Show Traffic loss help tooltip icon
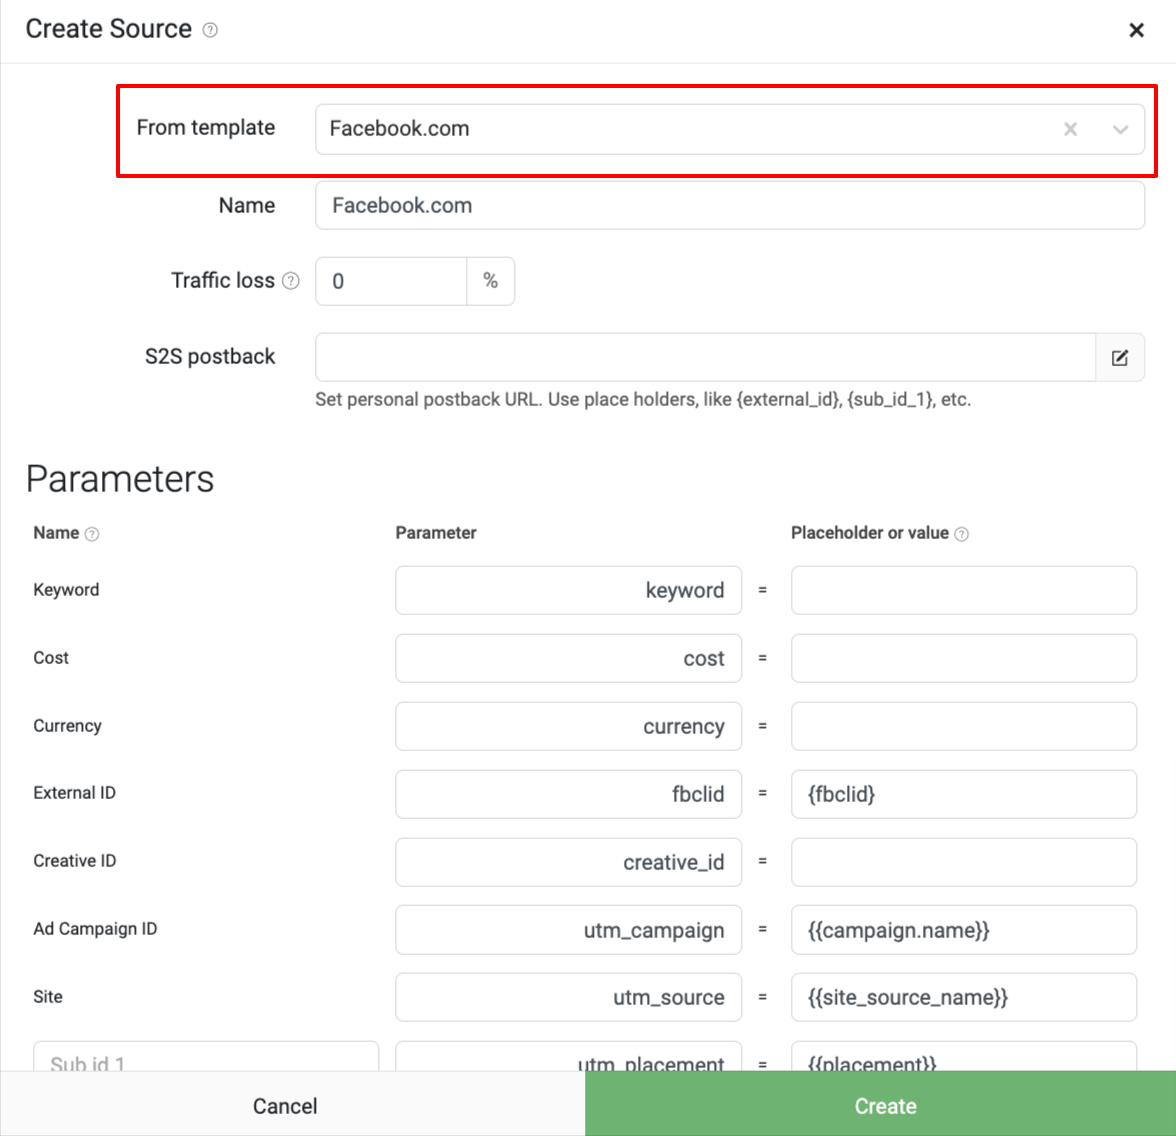Viewport: 1176px width, 1136px height. click(x=291, y=281)
